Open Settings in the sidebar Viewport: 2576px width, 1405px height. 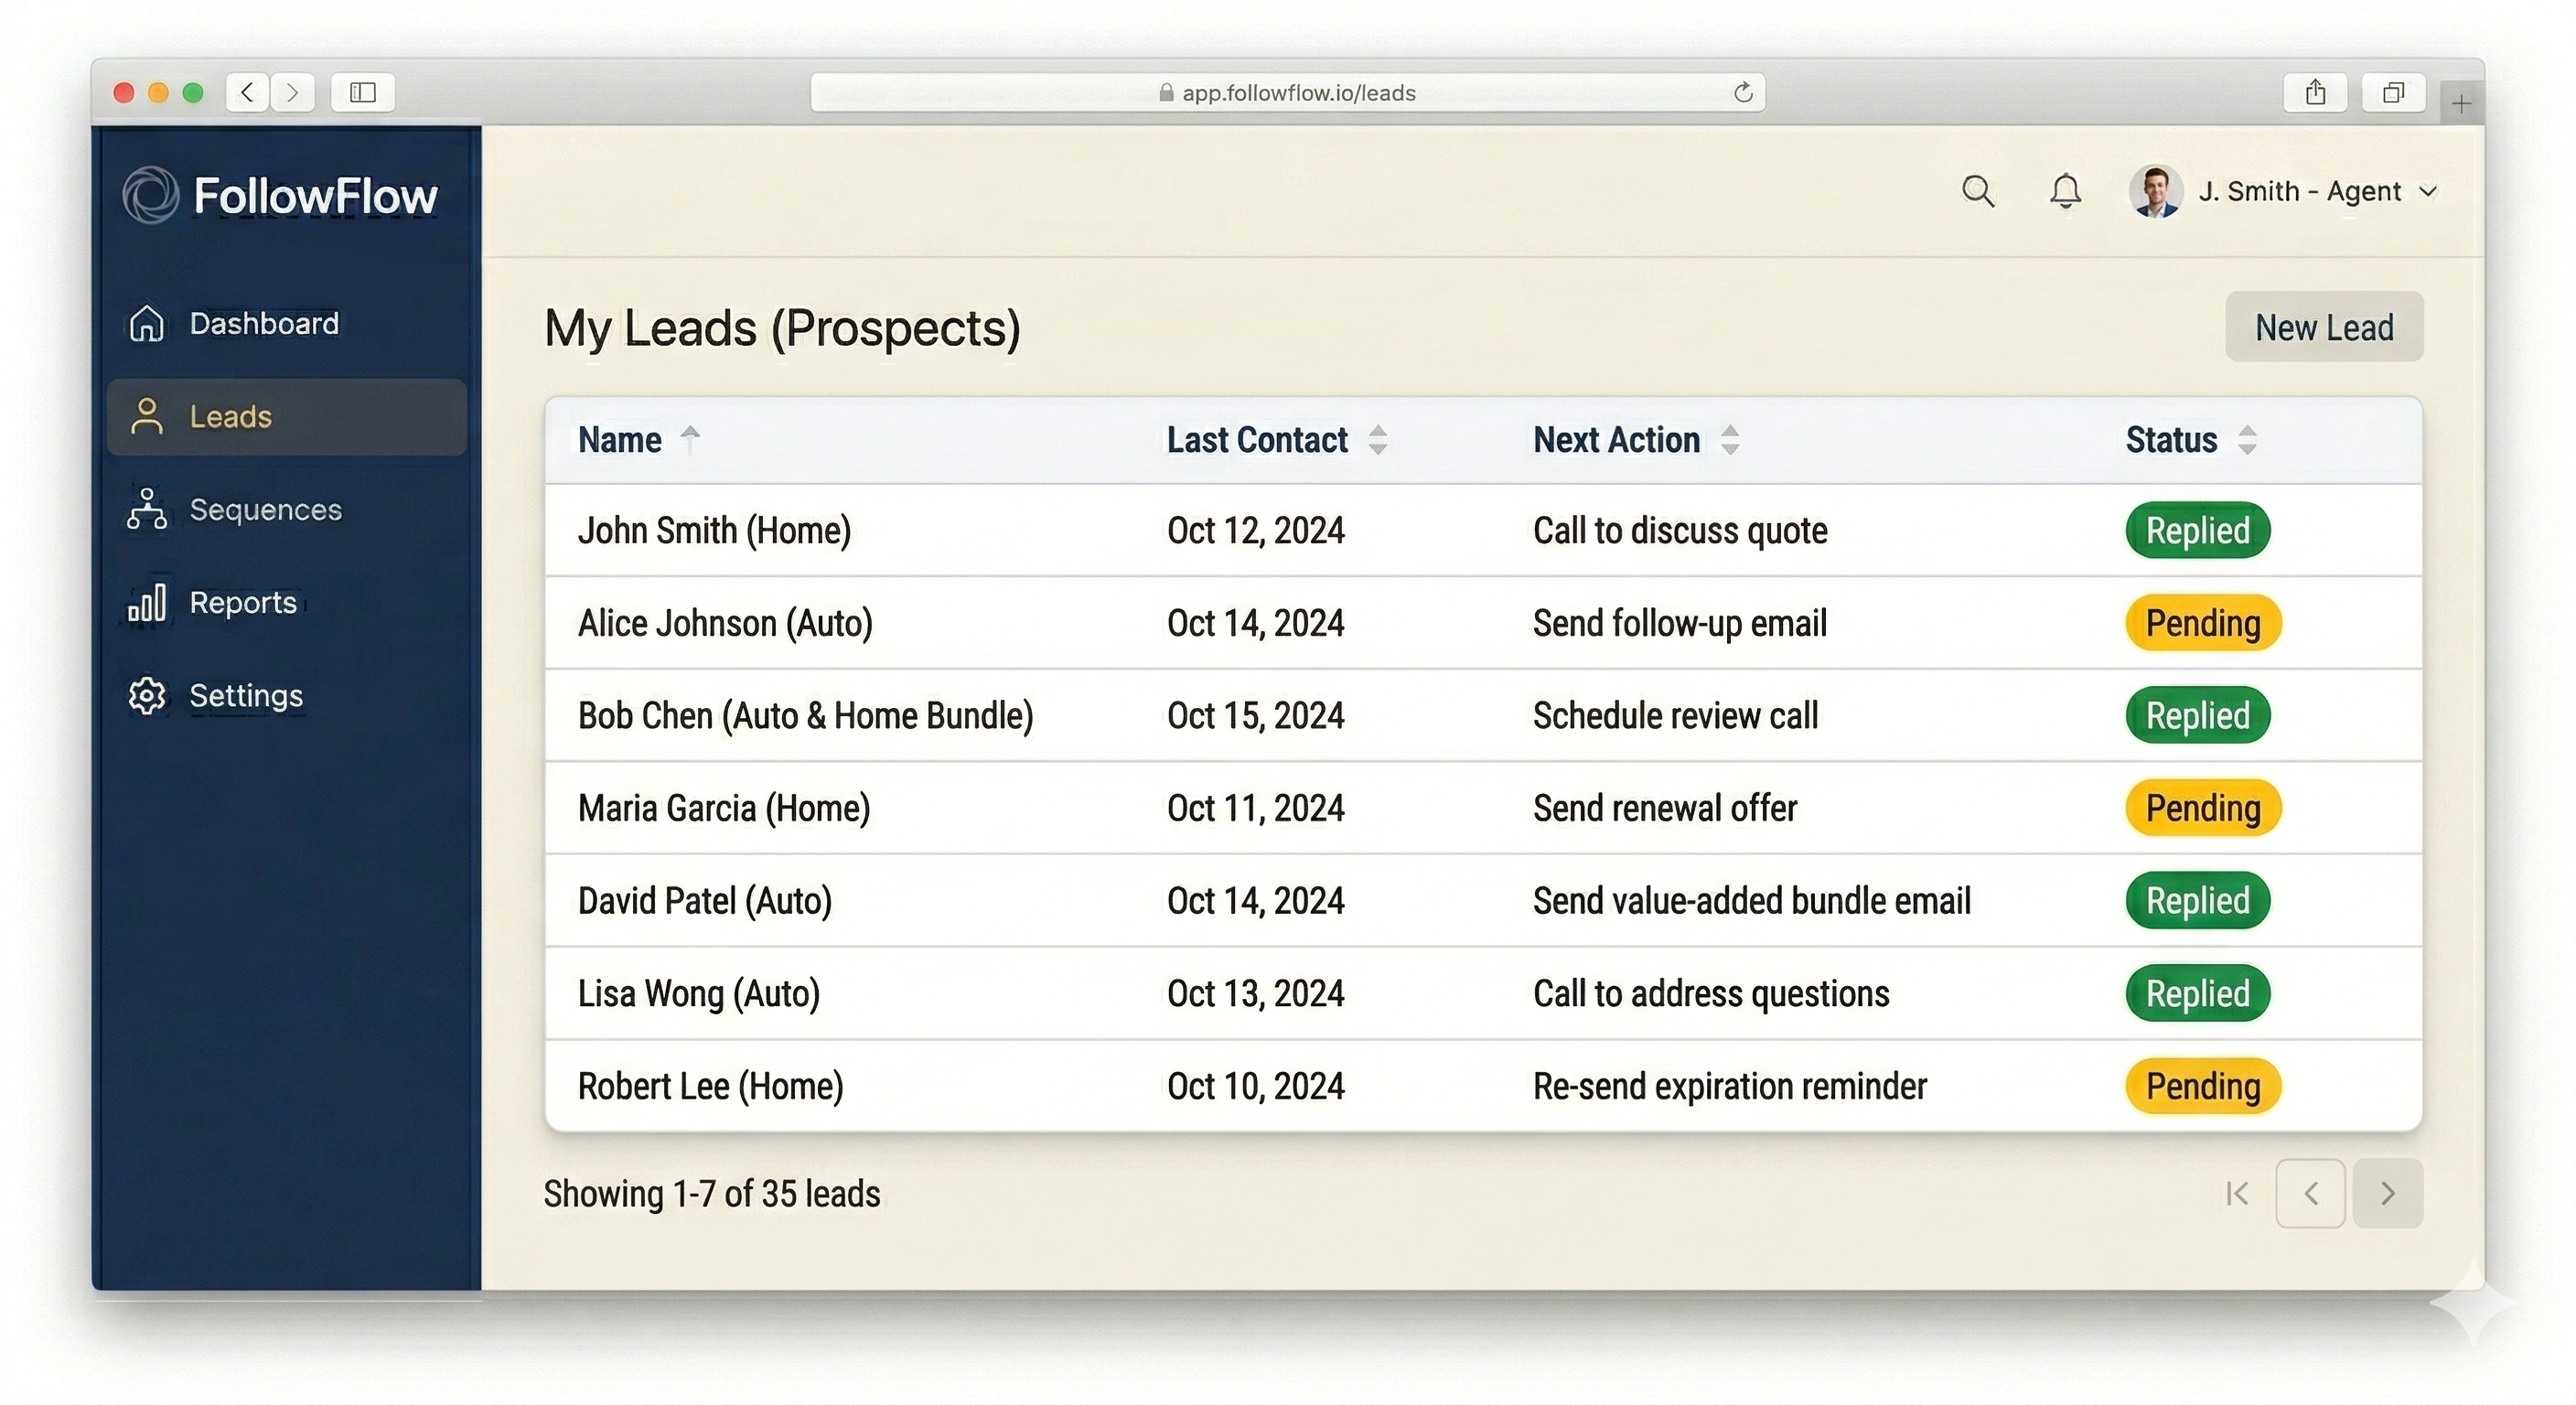click(287, 695)
